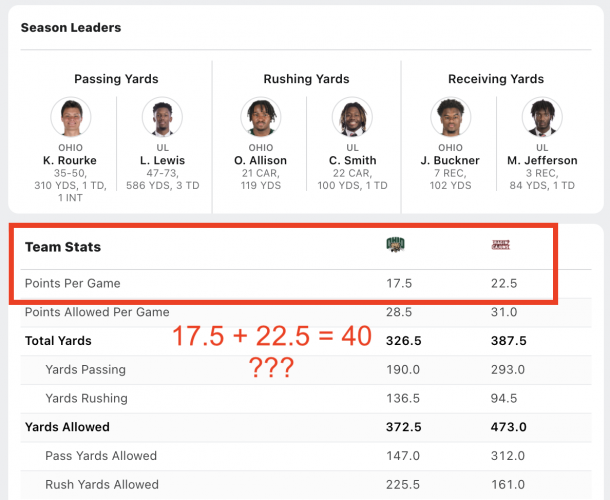Click the Points Per Game row label
The image size is (610, 500).
point(73,283)
